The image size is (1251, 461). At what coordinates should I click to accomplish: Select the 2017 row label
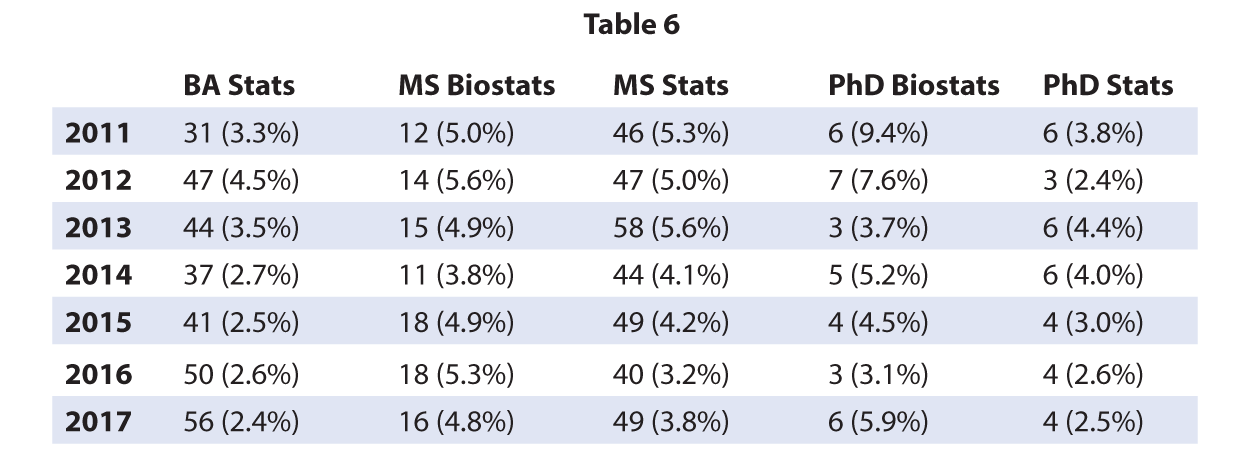point(98,422)
